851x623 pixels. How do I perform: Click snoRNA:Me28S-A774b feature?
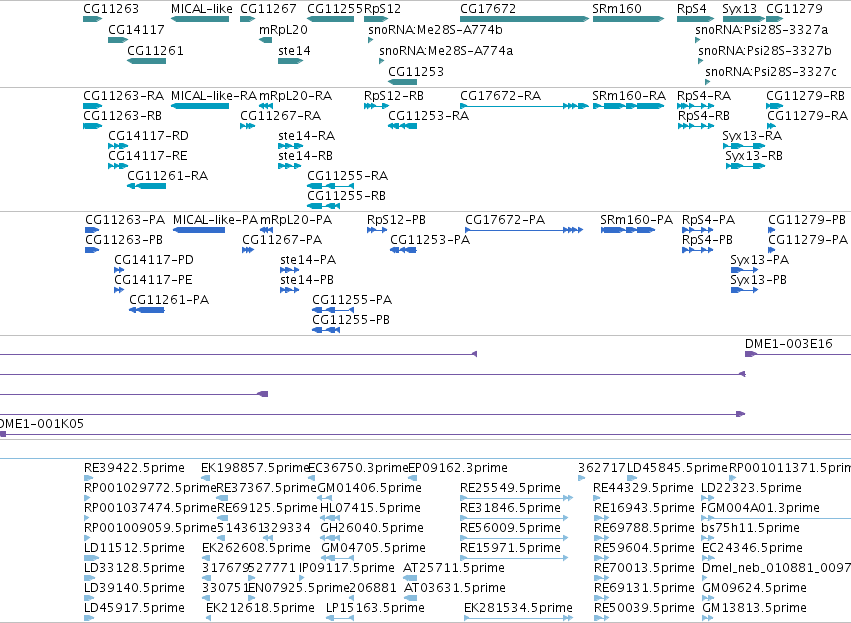click(371, 40)
